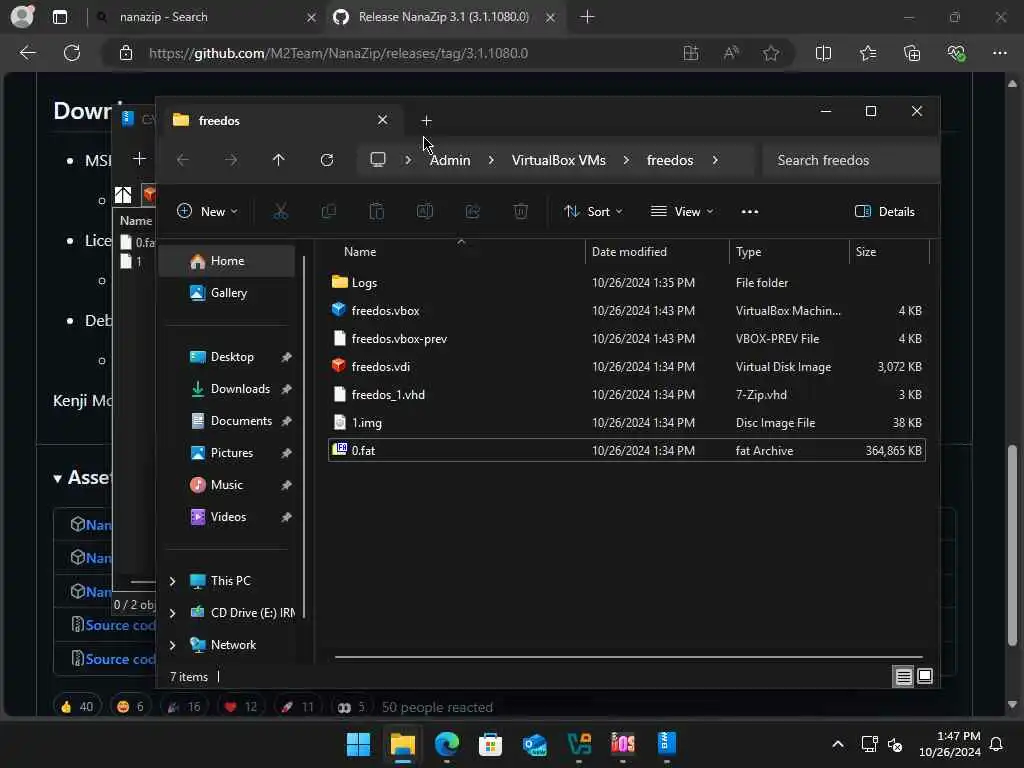Click the Cut scissors icon in Explorer toolbar
1024x768 pixels.
click(x=280, y=212)
